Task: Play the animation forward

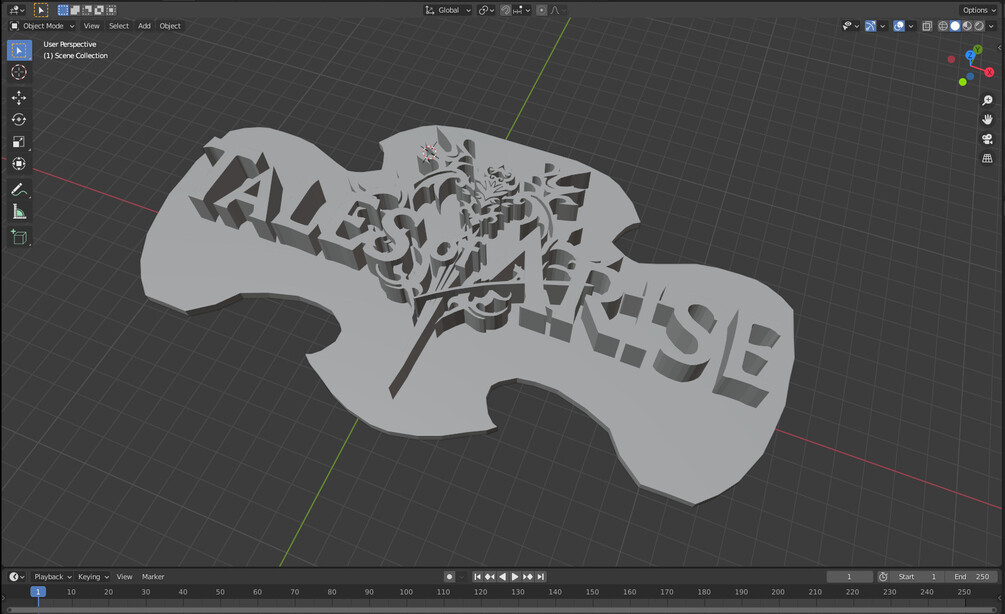Action: tap(515, 577)
